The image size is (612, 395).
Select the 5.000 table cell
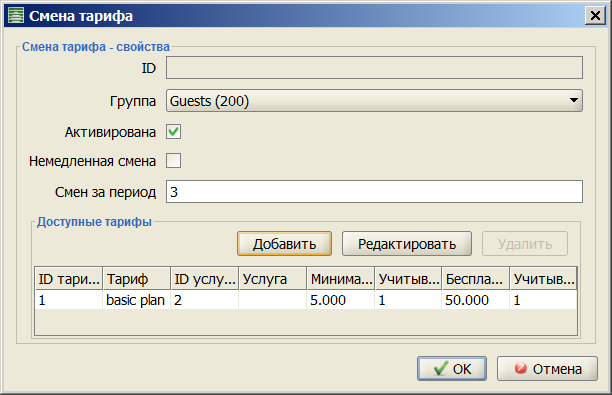coord(340,300)
